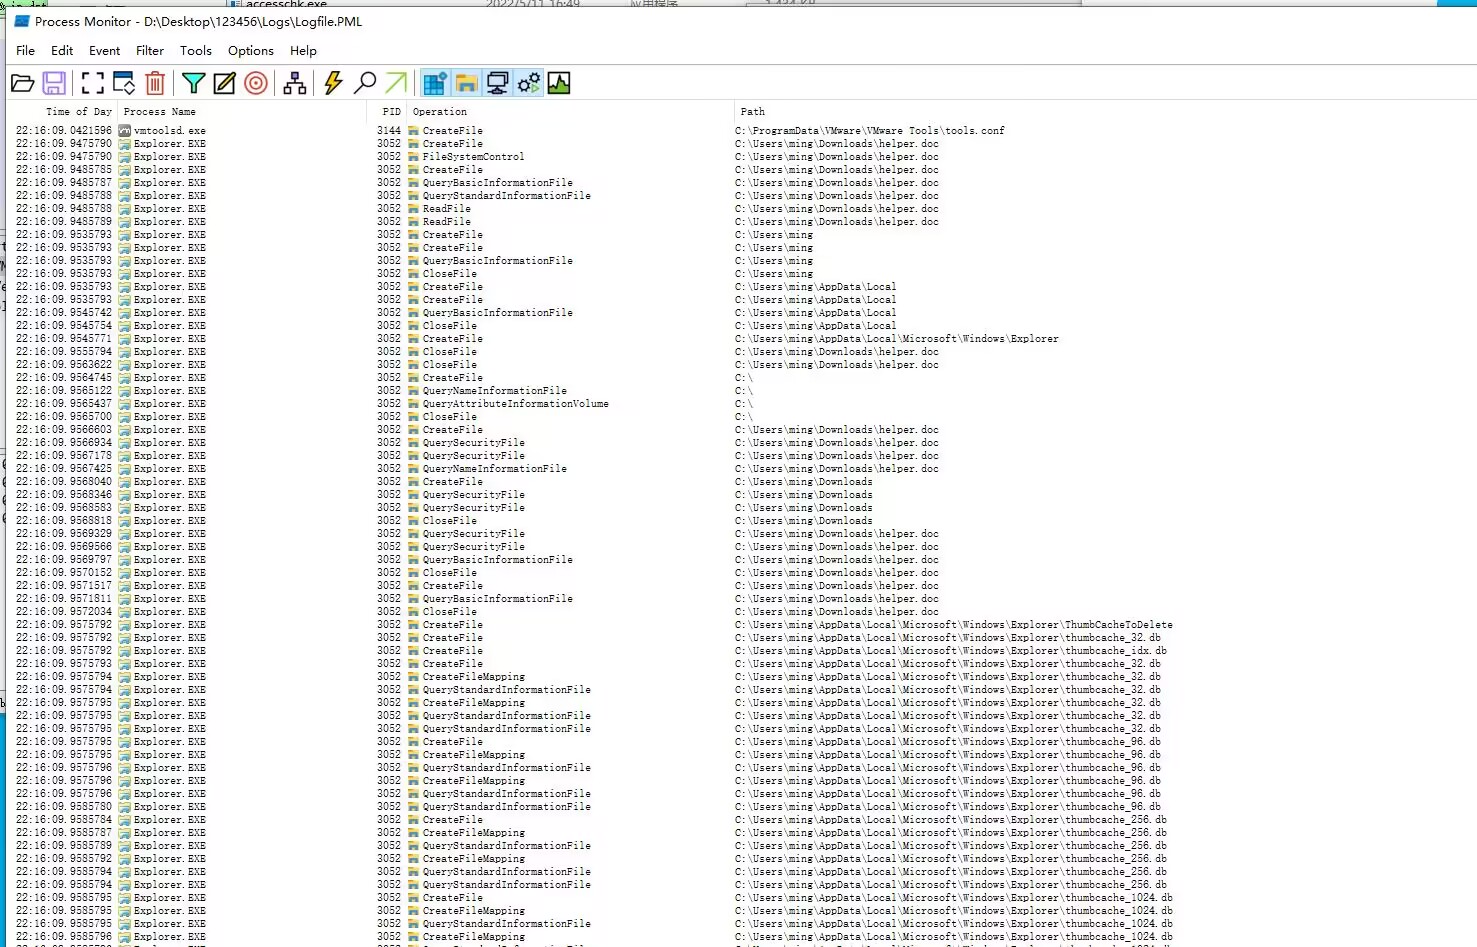Open the Tools menu

click(x=196, y=50)
